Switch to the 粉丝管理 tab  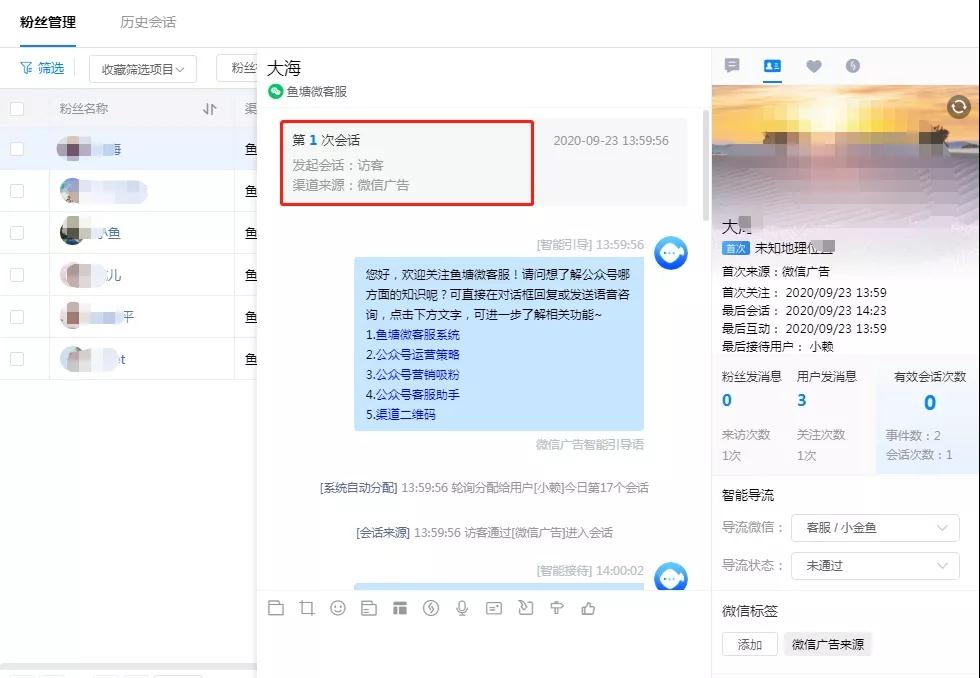click(48, 22)
